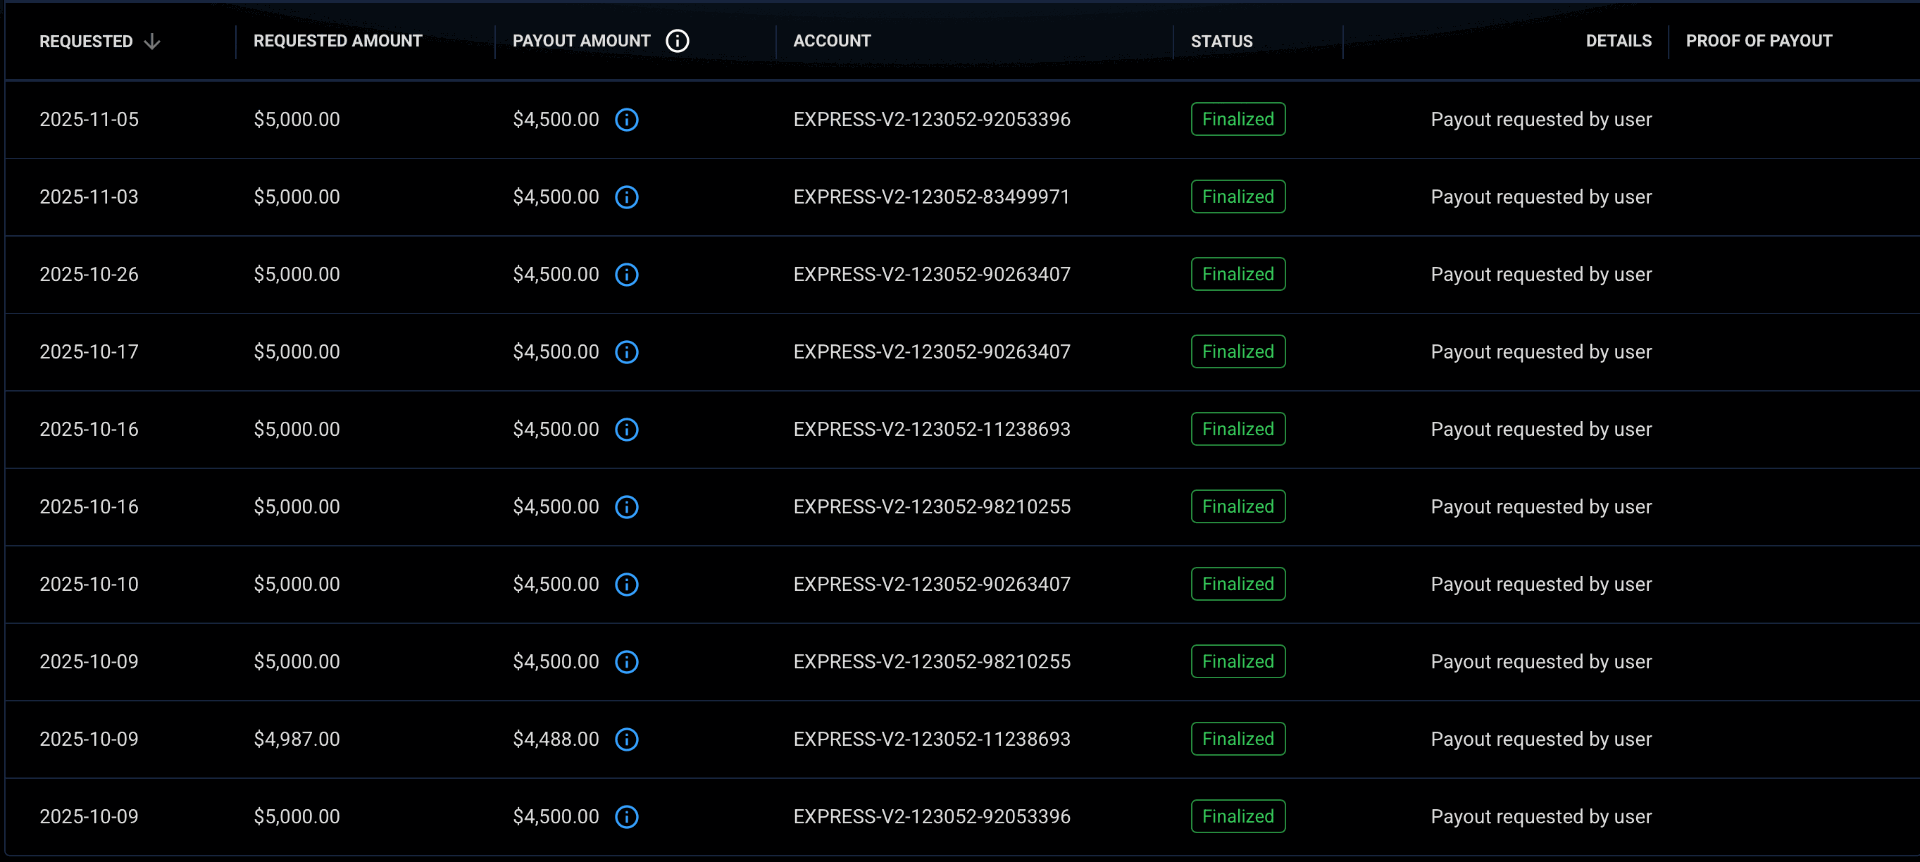Viewport: 1920px width, 862px height.
Task: Open payout info icon for 2025-10-09 account ending 92053396
Action: pyautogui.click(x=627, y=817)
